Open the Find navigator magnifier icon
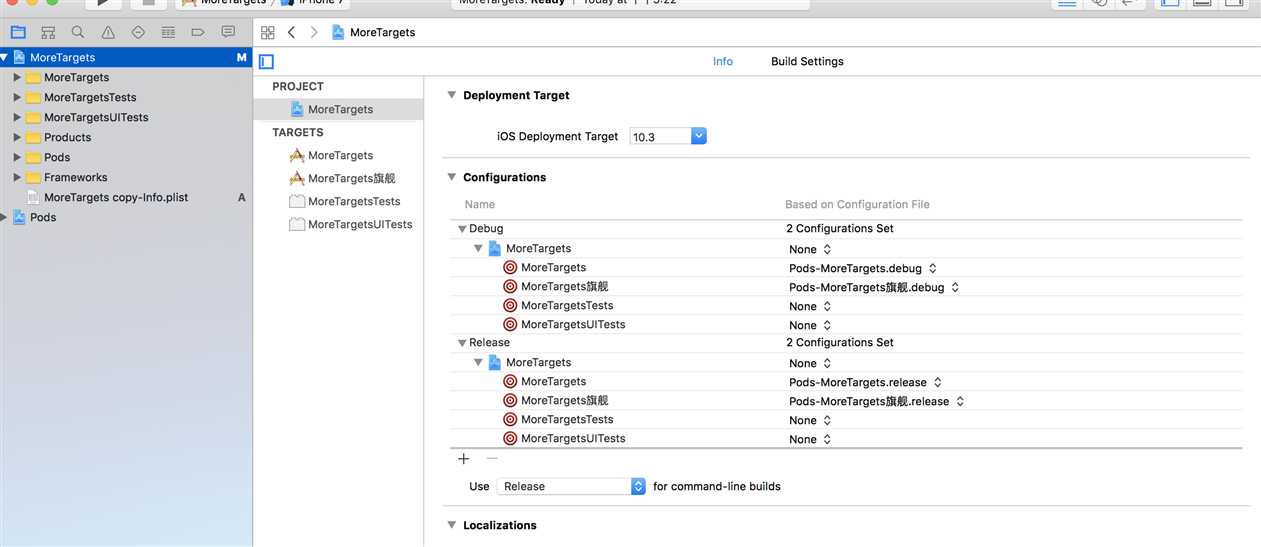Image resolution: width=1261 pixels, height=547 pixels. coord(78,32)
